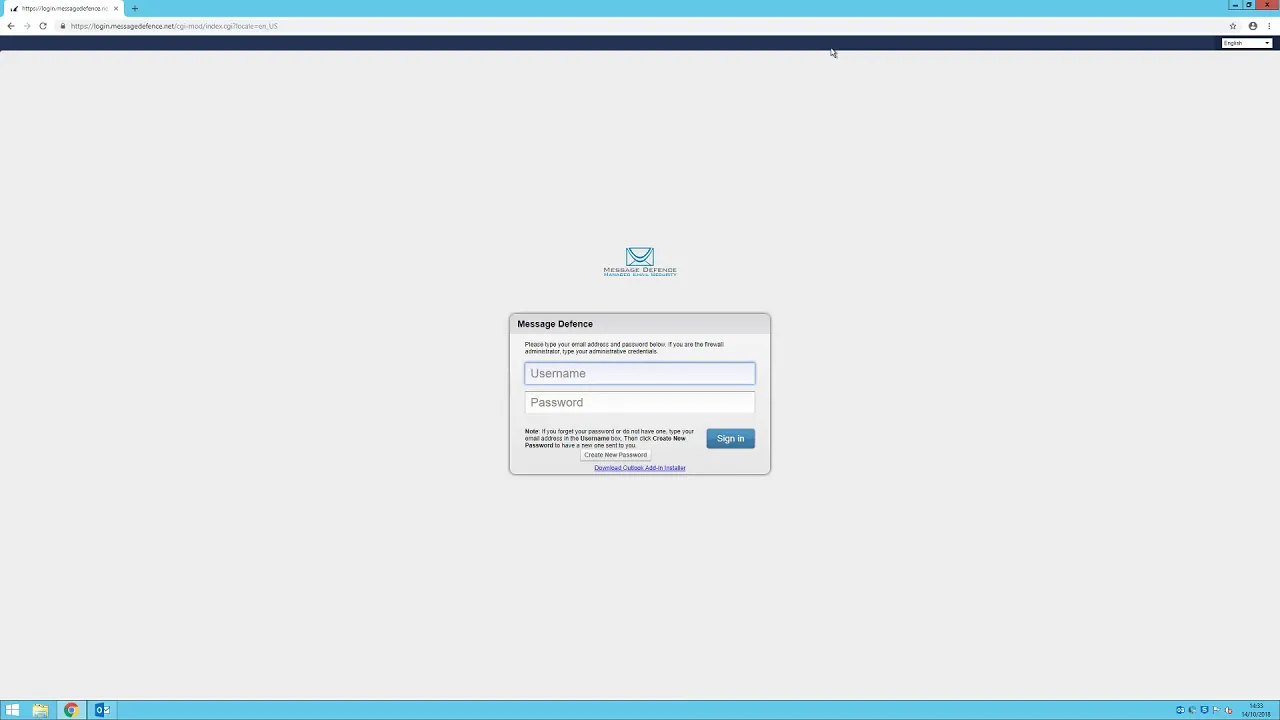The height and width of the screenshot is (720, 1280).
Task: Click the Message Defence panel heading
Action: (555, 324)
